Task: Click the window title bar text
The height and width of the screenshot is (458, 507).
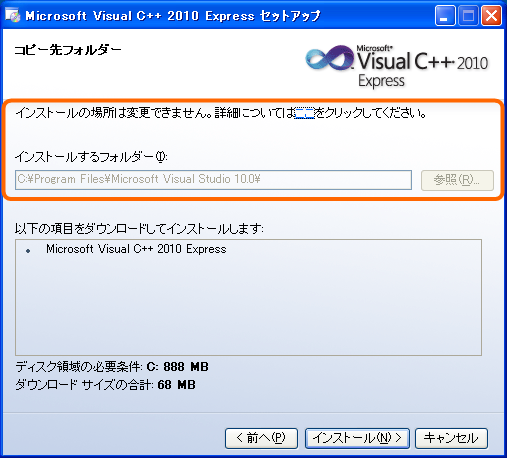Action: 173,16
